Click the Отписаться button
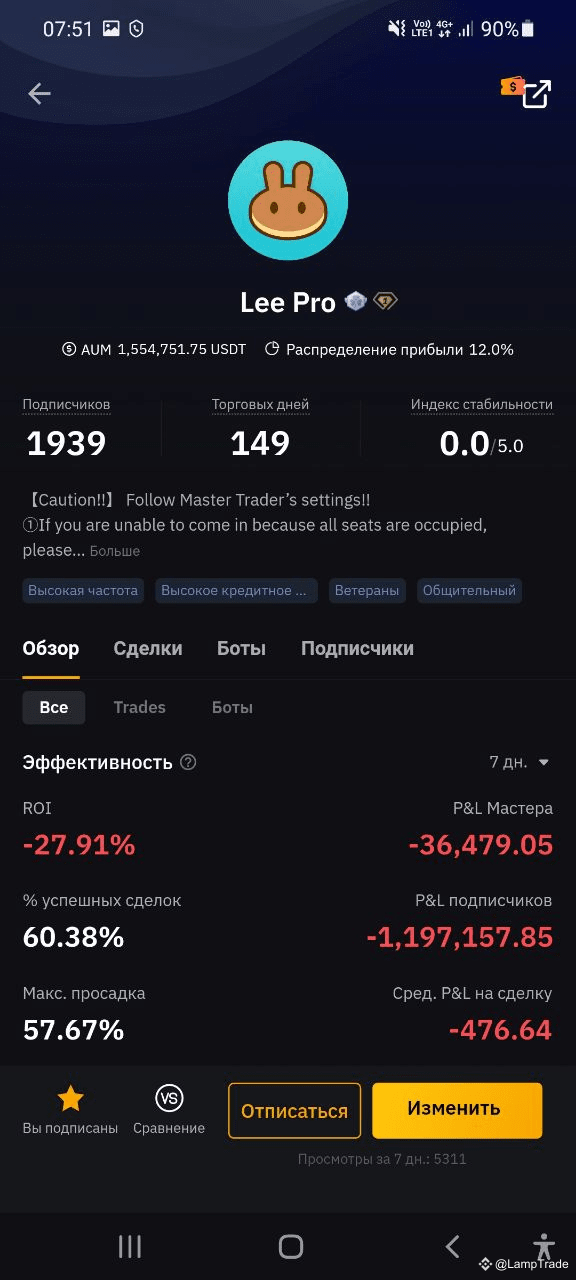The height and width of the screenshot is (1280, 576). click(x=294, y=1111)
